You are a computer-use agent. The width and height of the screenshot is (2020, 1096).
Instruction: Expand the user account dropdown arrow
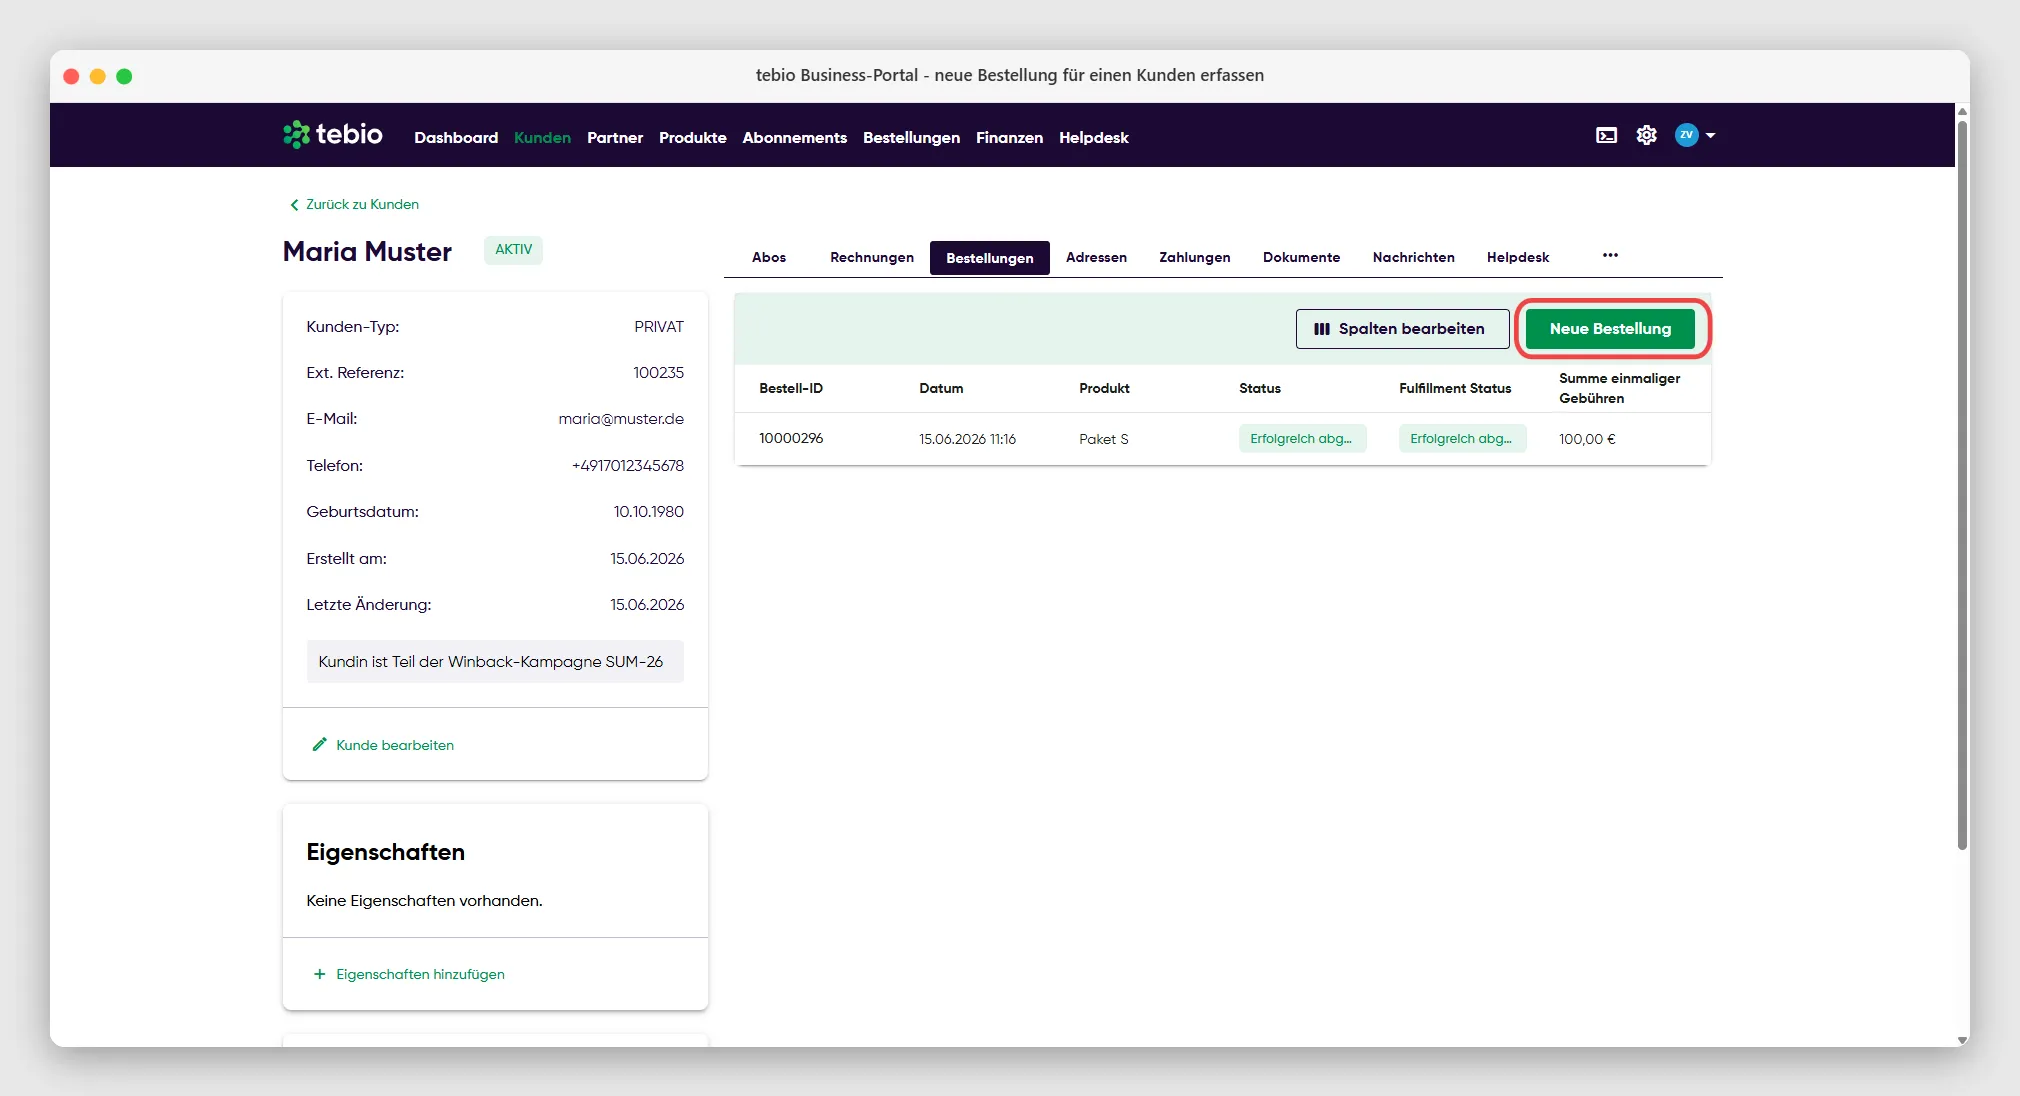1710,135
